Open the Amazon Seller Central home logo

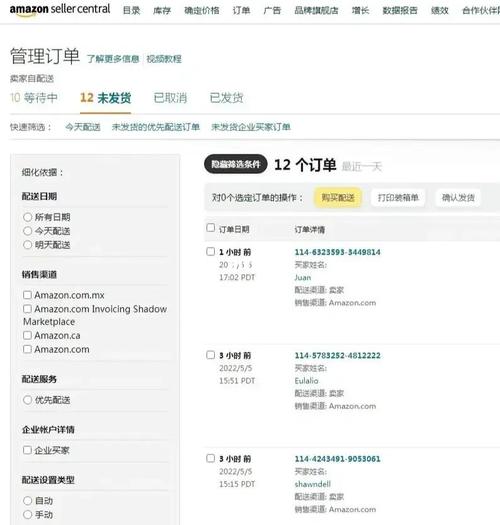tap(60, 9)
